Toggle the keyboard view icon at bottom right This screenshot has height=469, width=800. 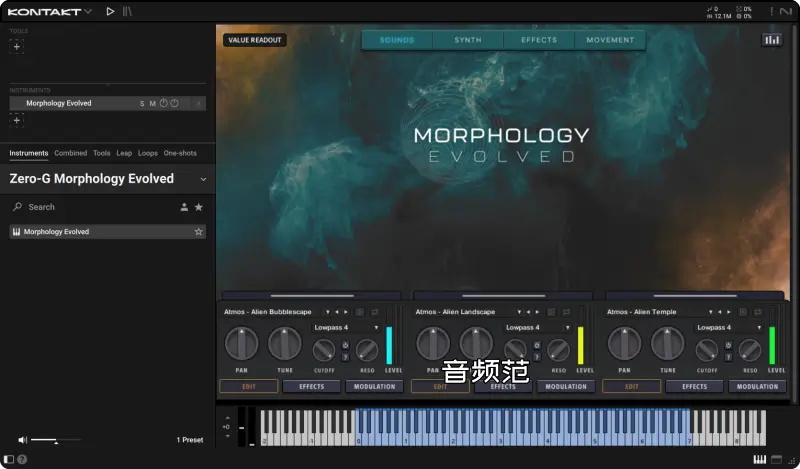tap(759, 459)
